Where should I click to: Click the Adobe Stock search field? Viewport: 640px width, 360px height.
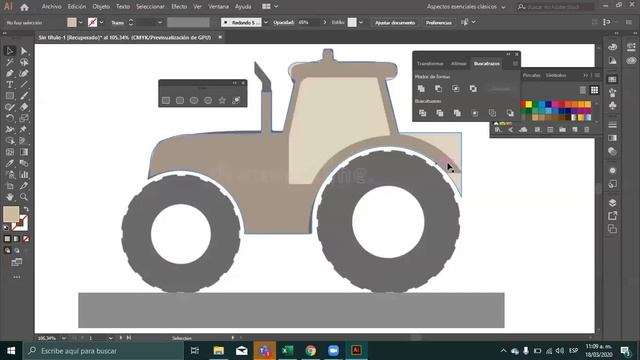coord(557,7)
